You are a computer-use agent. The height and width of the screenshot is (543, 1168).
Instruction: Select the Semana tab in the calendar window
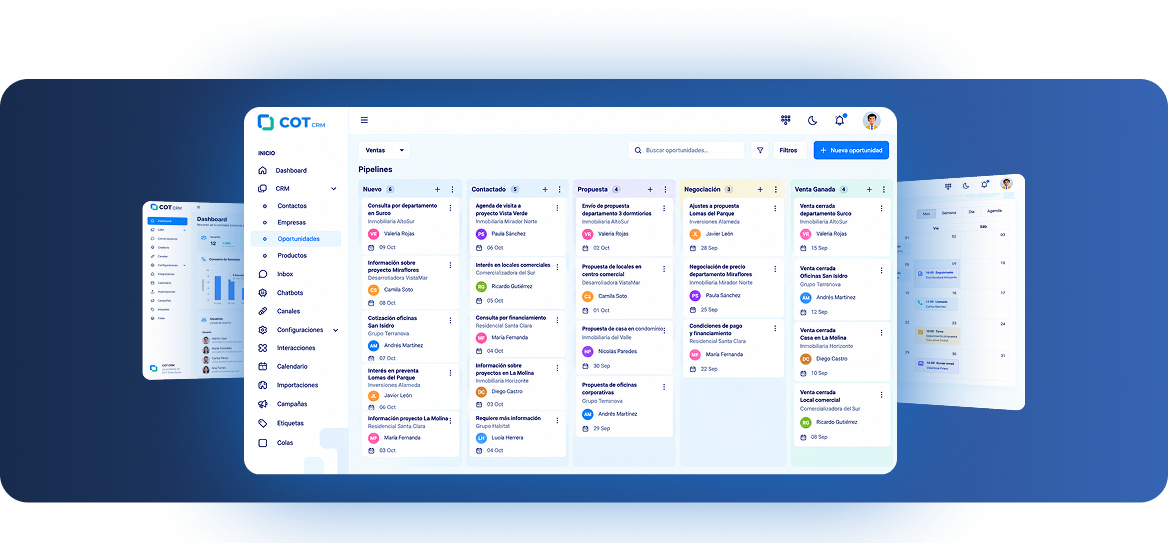tap(949, 213)
